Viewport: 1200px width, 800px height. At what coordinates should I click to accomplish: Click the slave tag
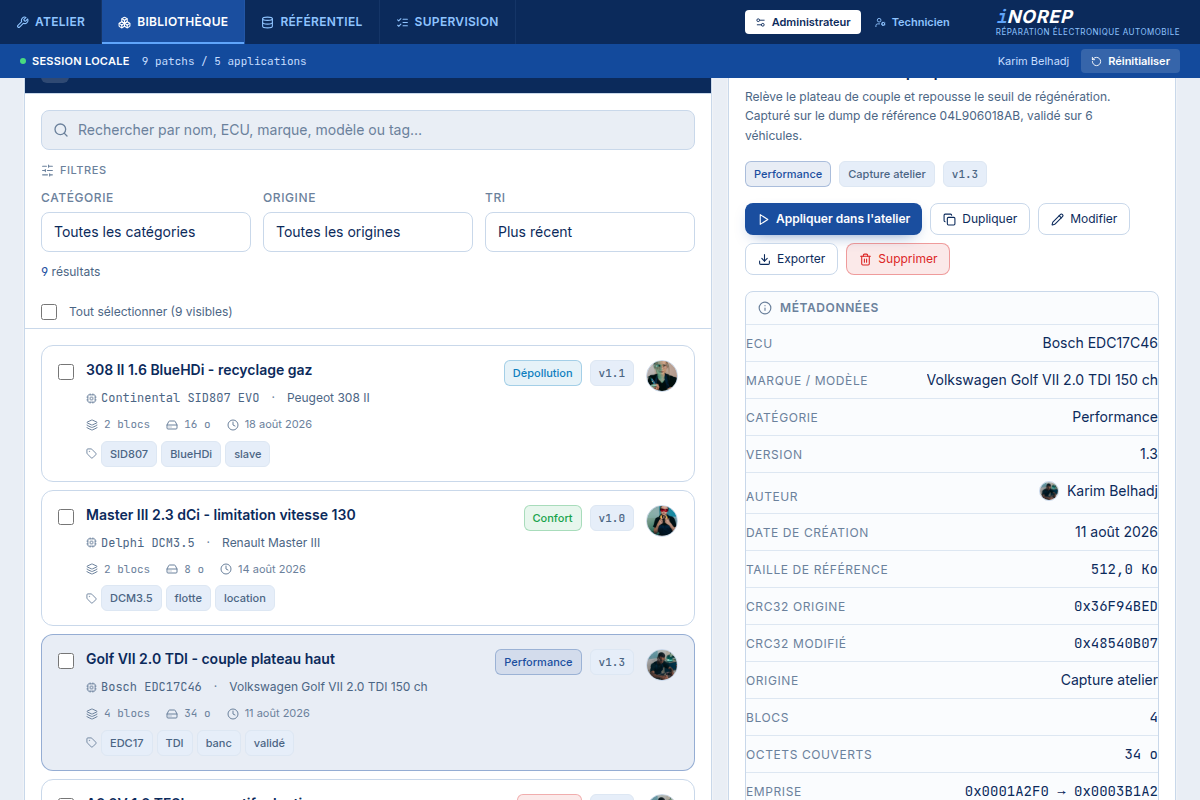coord(247,454)
